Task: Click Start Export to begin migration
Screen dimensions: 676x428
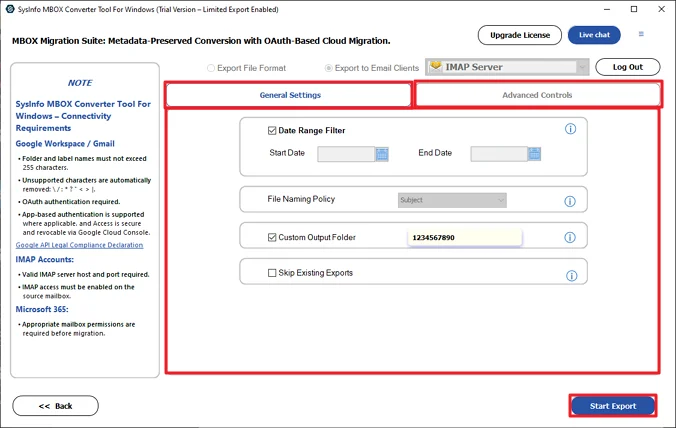Action: tap(613, 406)
